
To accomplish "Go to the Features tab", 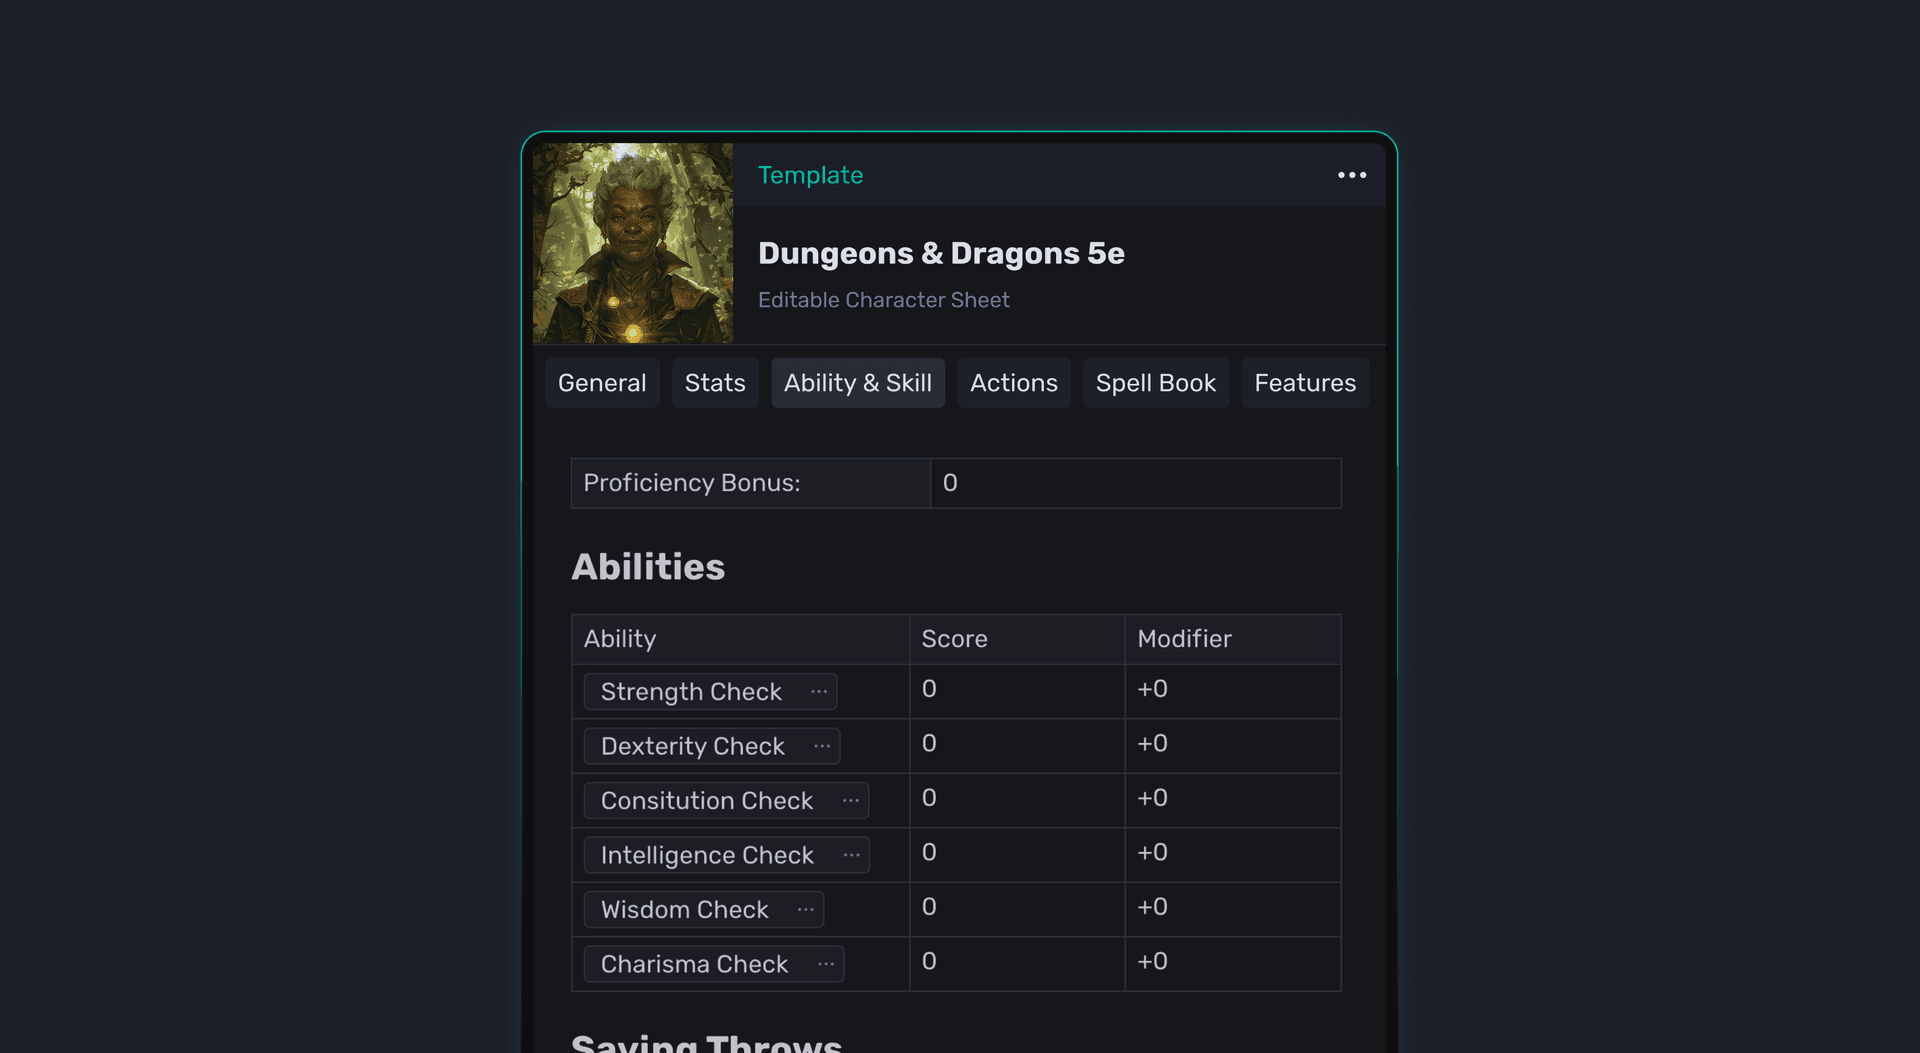I will point(1305,383).
